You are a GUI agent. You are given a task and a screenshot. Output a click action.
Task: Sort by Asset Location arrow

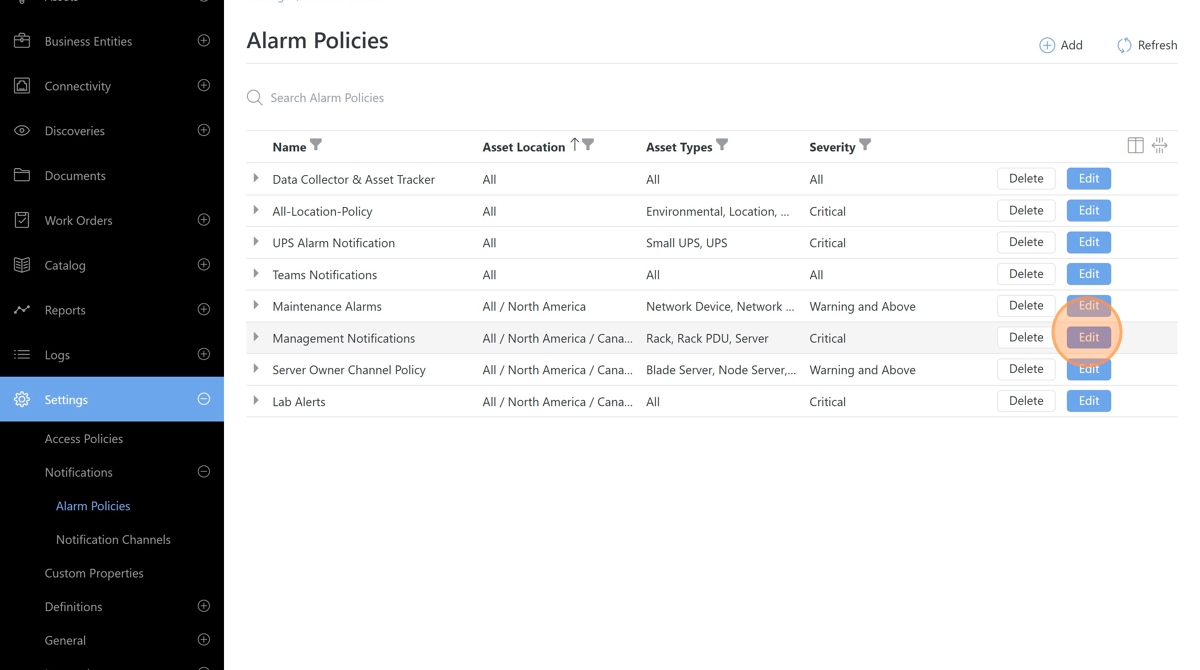(x=575, y=145)
